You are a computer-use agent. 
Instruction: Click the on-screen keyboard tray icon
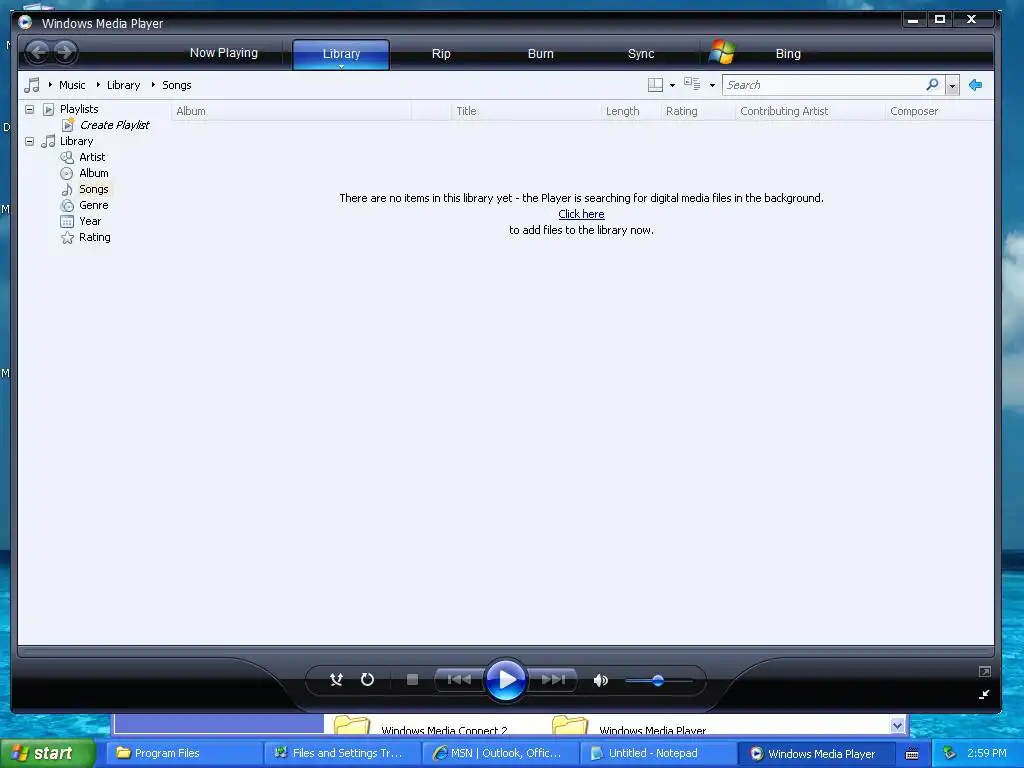912,754
